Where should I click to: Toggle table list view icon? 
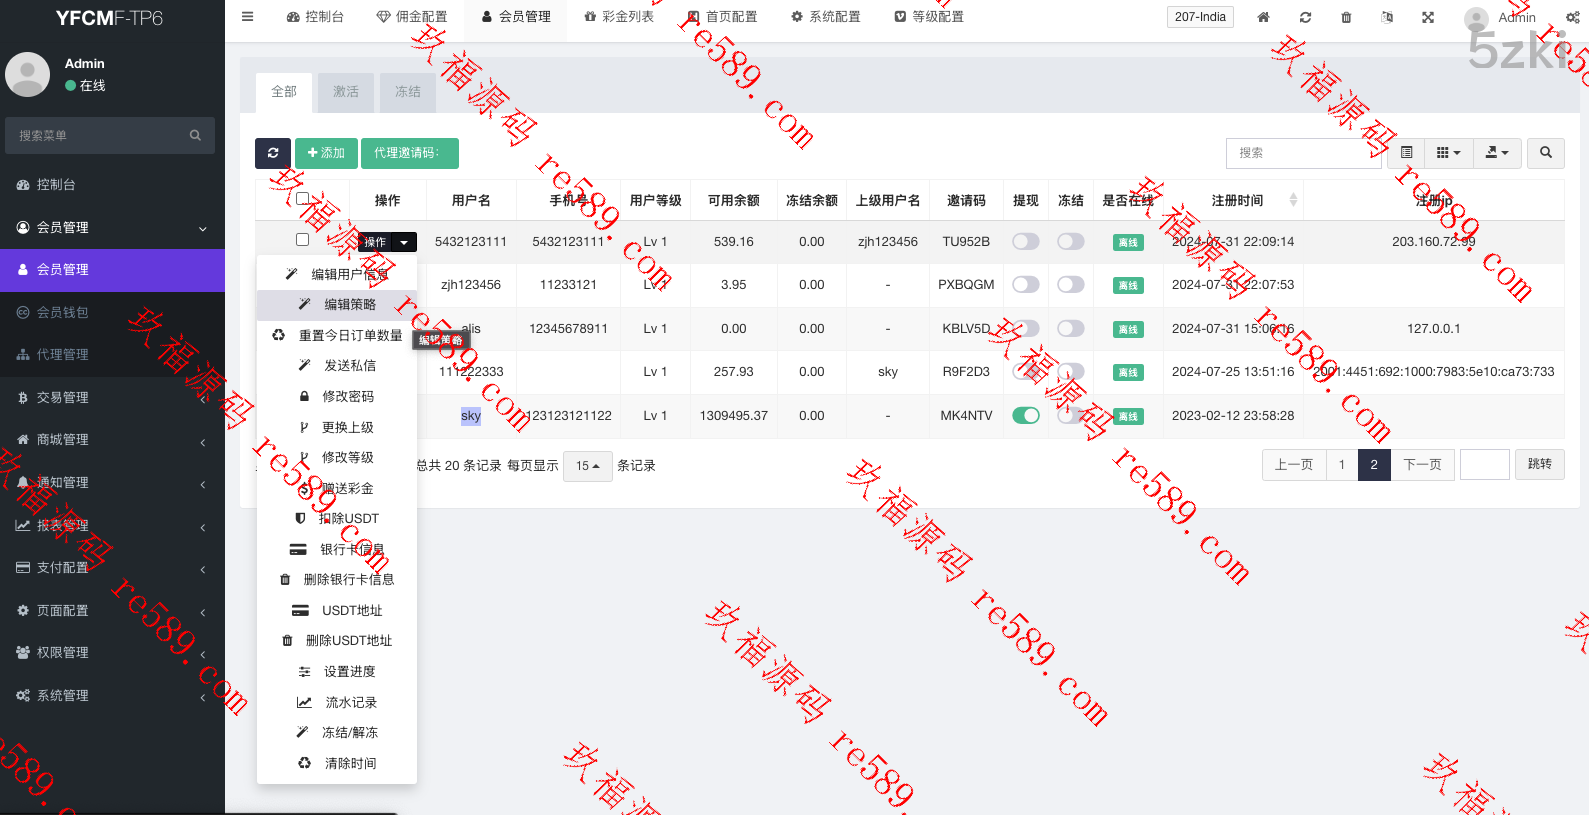[x=1406, y=153]
